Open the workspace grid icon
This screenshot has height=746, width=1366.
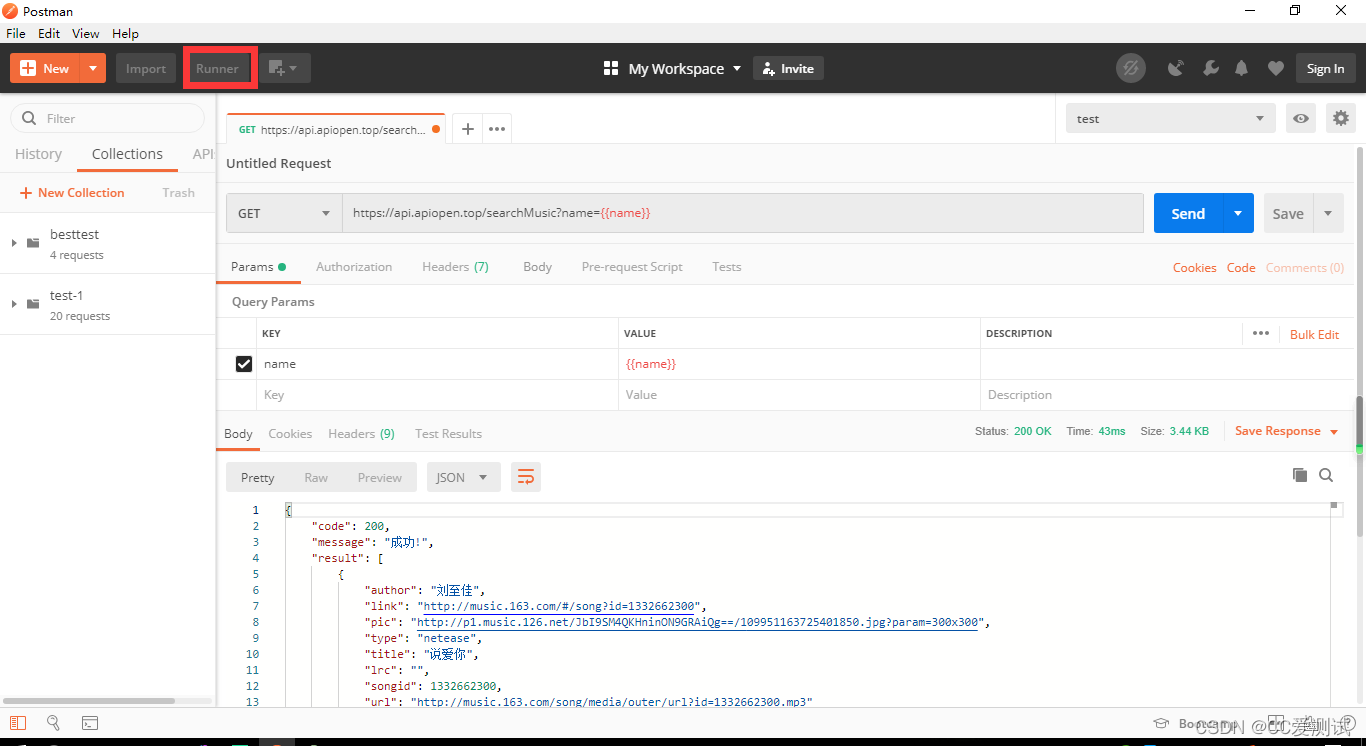tap(611, 68)
